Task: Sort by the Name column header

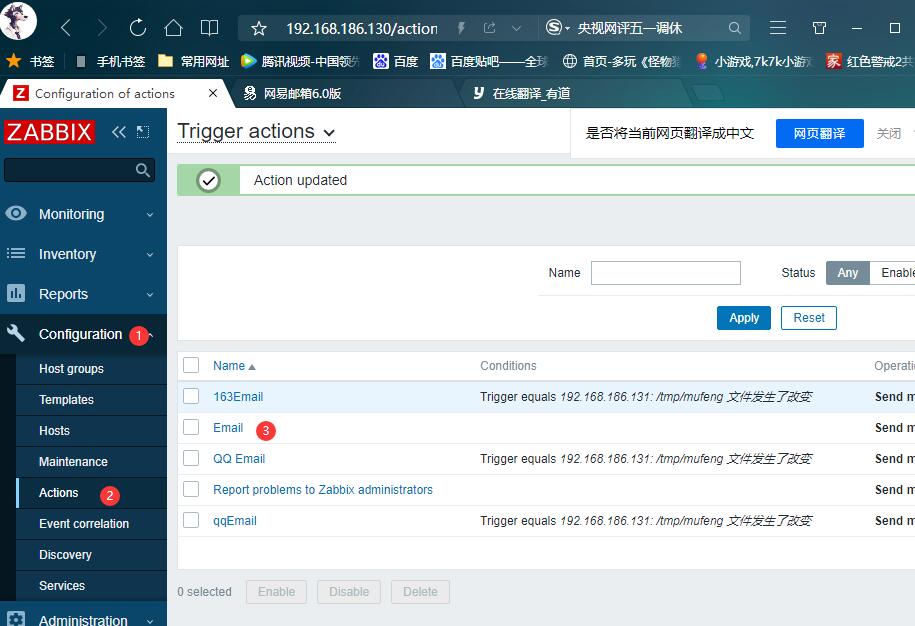Action: 234,366
